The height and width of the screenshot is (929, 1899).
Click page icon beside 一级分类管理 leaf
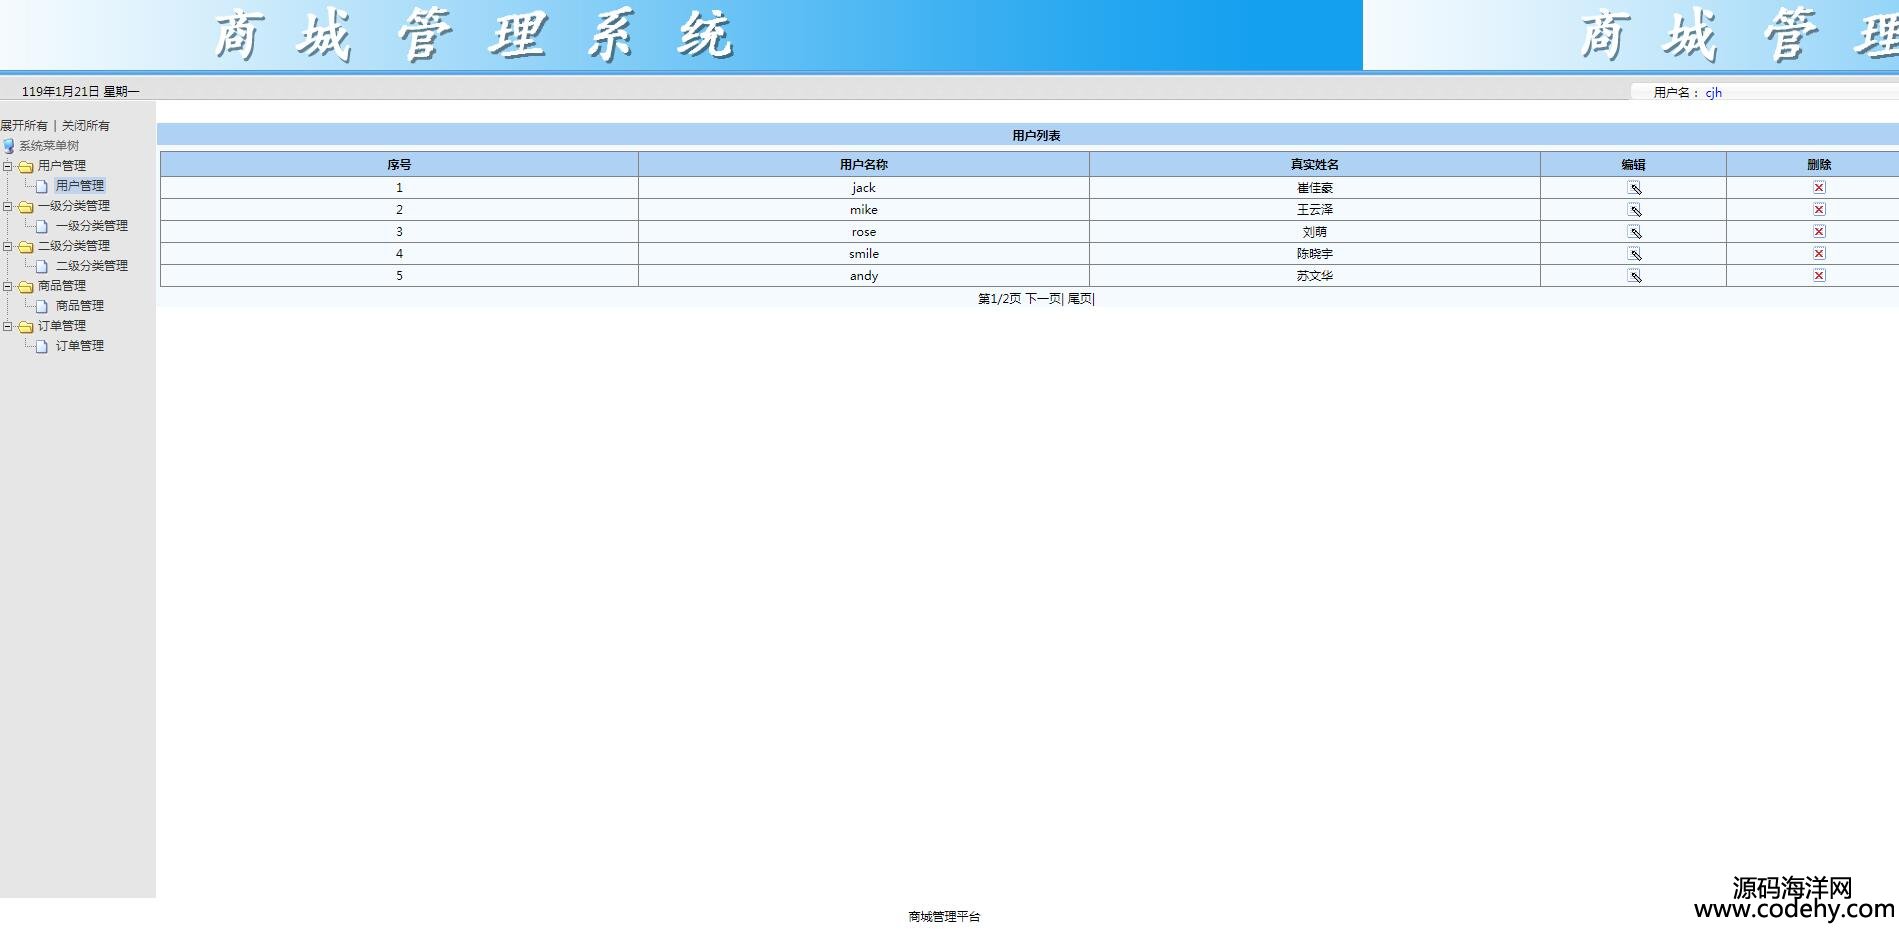pyautogui.click(x=42, y=226)
